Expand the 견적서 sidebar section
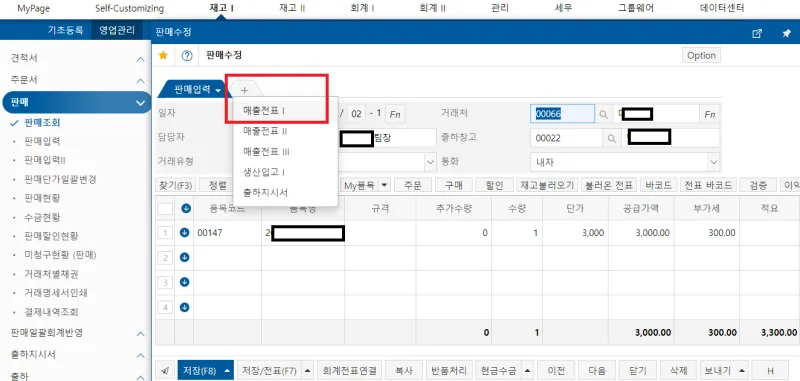The image size is (800, 381). (140, 59)
